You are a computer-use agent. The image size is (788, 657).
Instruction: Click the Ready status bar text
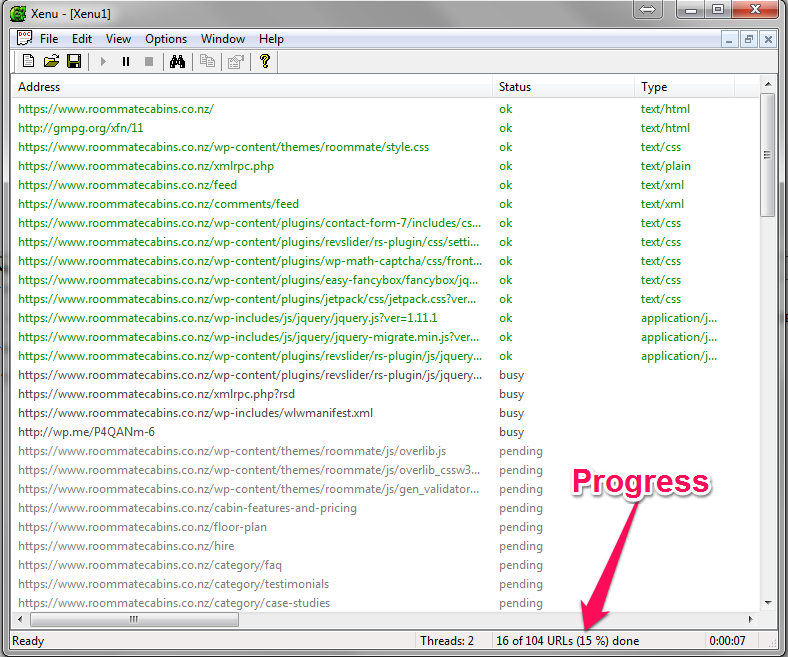pyautogui.click(x=28, y=641)
